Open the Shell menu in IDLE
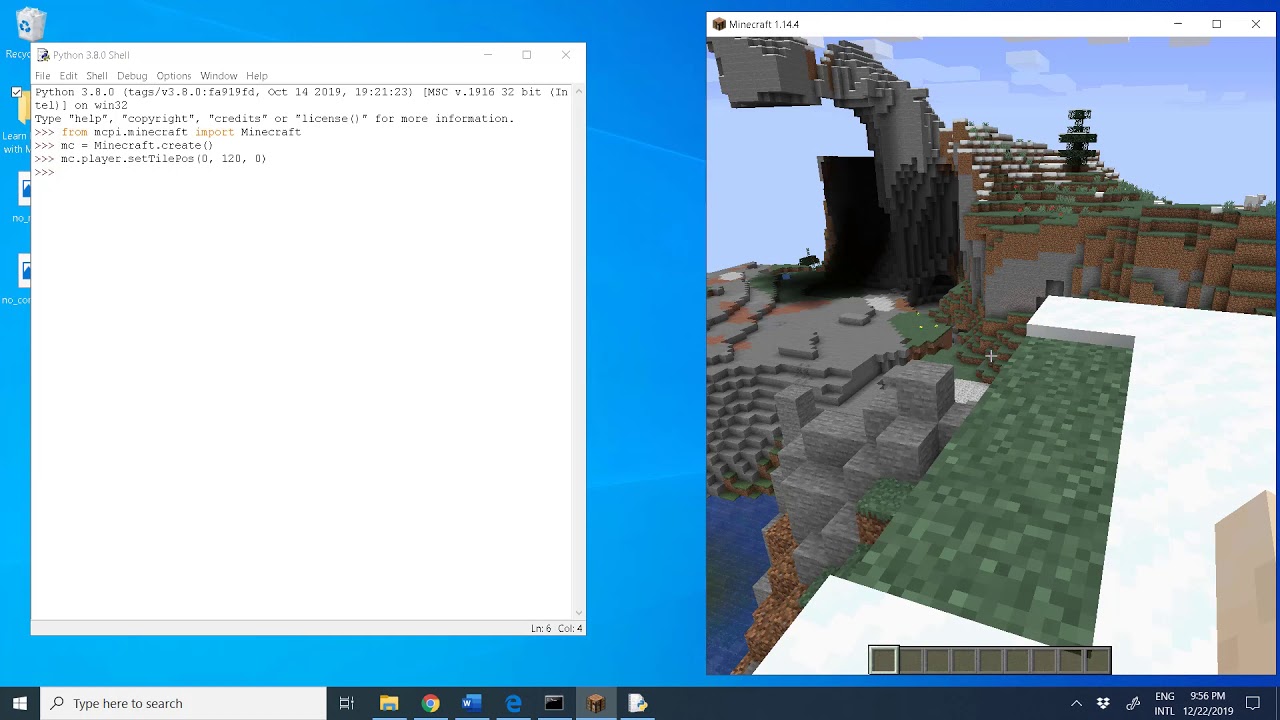 (x=96, y=76)
